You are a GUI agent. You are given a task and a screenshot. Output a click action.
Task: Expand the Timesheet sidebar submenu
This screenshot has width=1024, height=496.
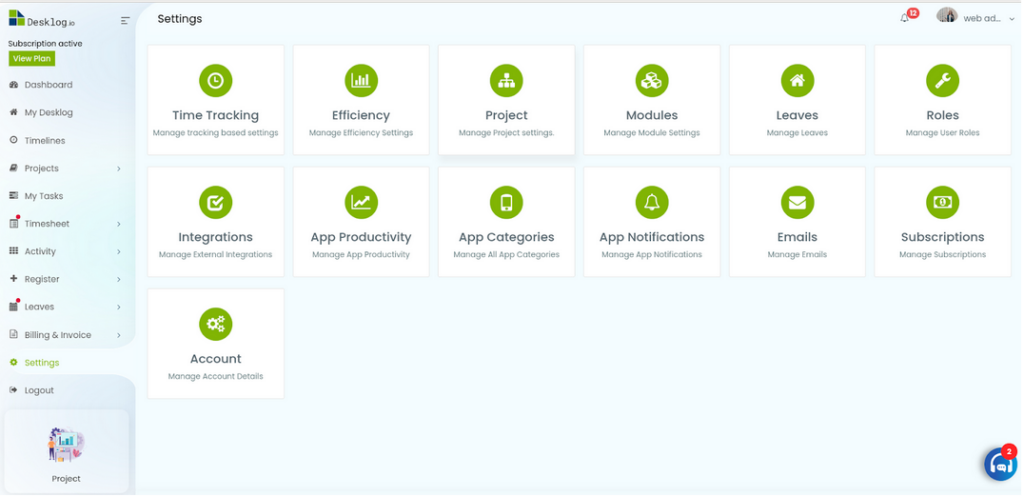click(x=118, y=224)
